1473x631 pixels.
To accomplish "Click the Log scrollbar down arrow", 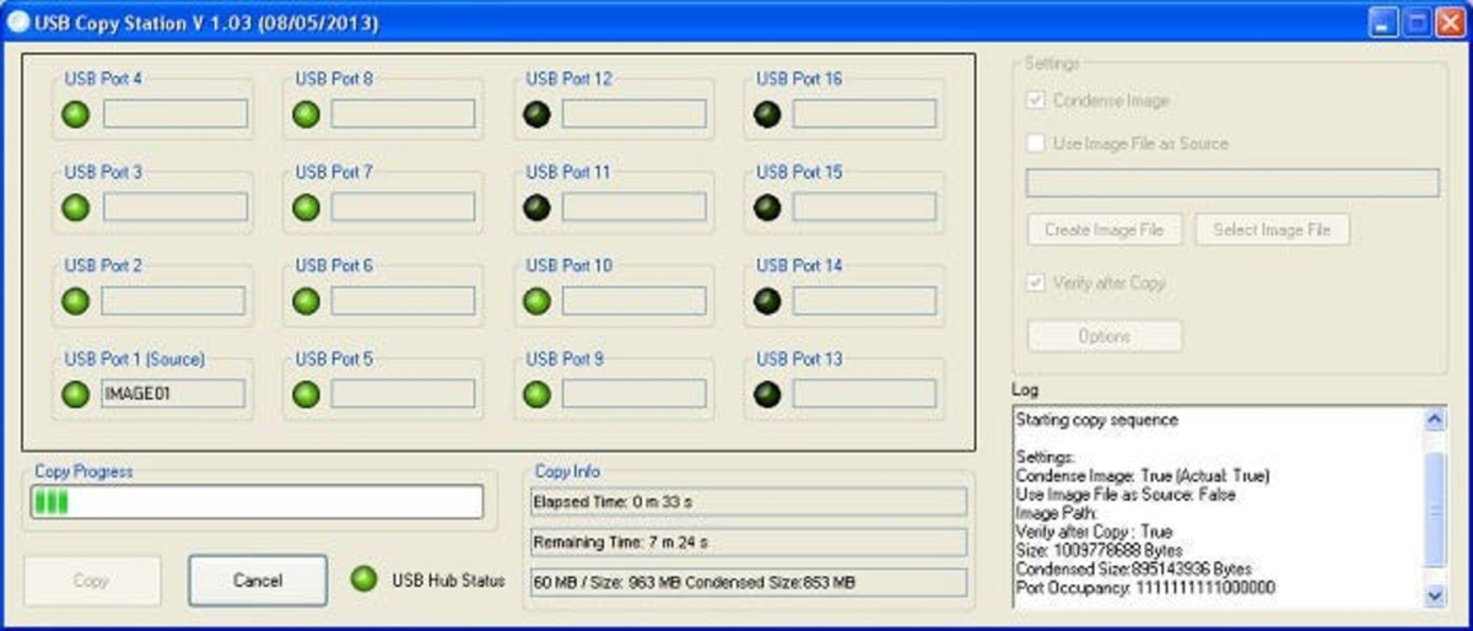I will [1435, 595].
